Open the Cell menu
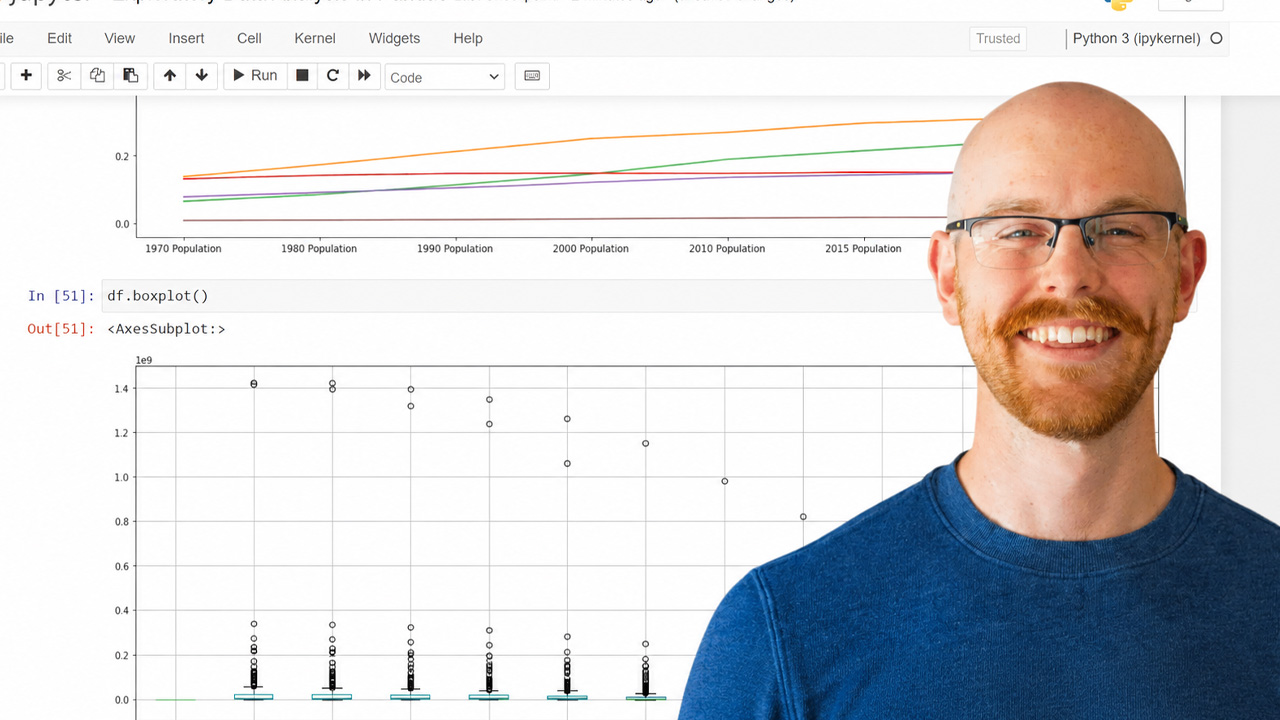 (249, 38)
